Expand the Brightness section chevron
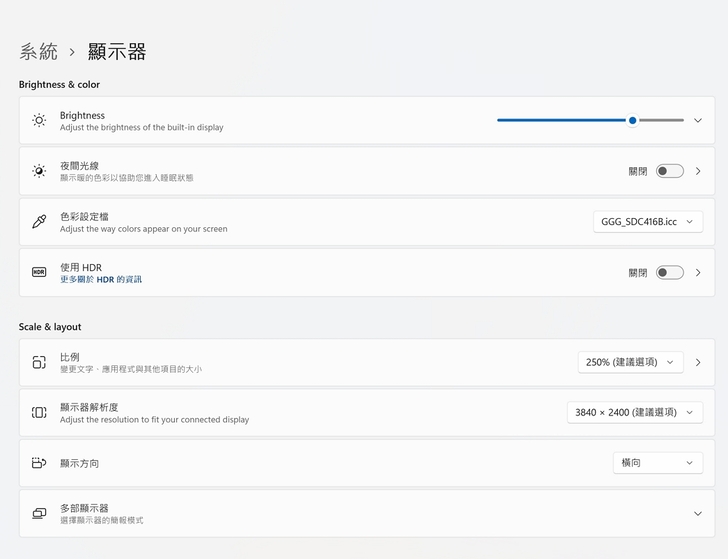 [698, 121]
